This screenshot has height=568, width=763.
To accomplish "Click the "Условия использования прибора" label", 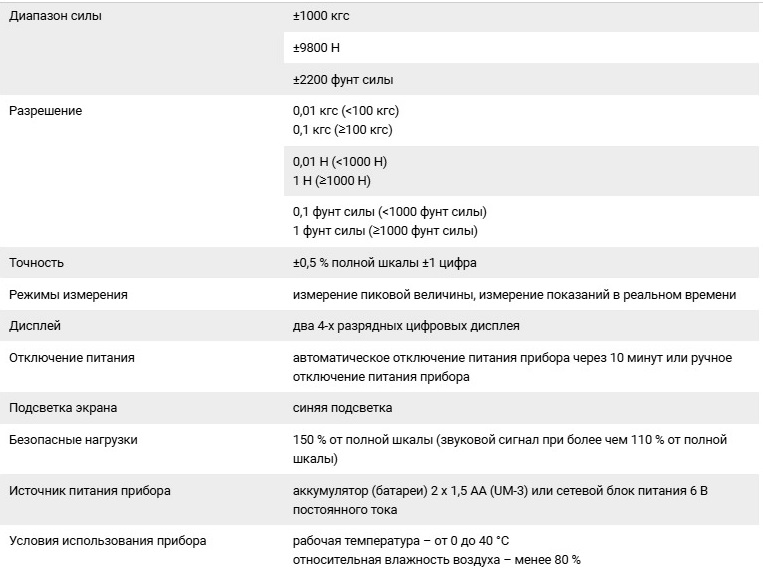I will coord(108,541).
